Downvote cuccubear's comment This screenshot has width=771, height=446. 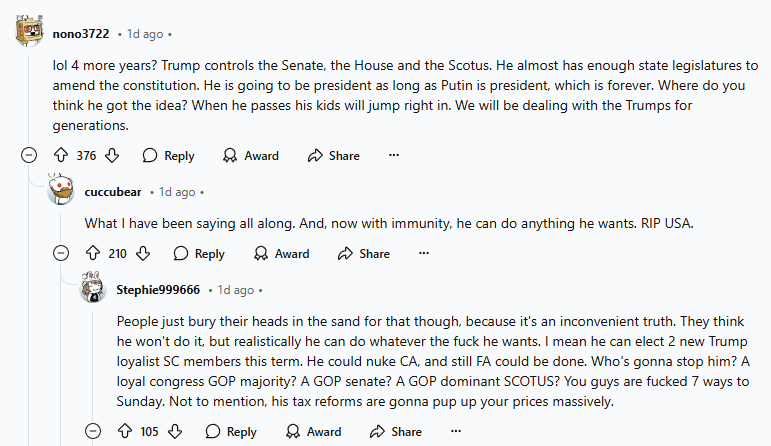coord(144,254)
